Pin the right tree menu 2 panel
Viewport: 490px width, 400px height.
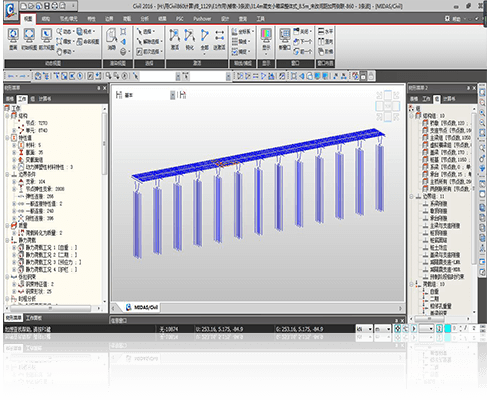pyautogui.click(x=468, y=88)
